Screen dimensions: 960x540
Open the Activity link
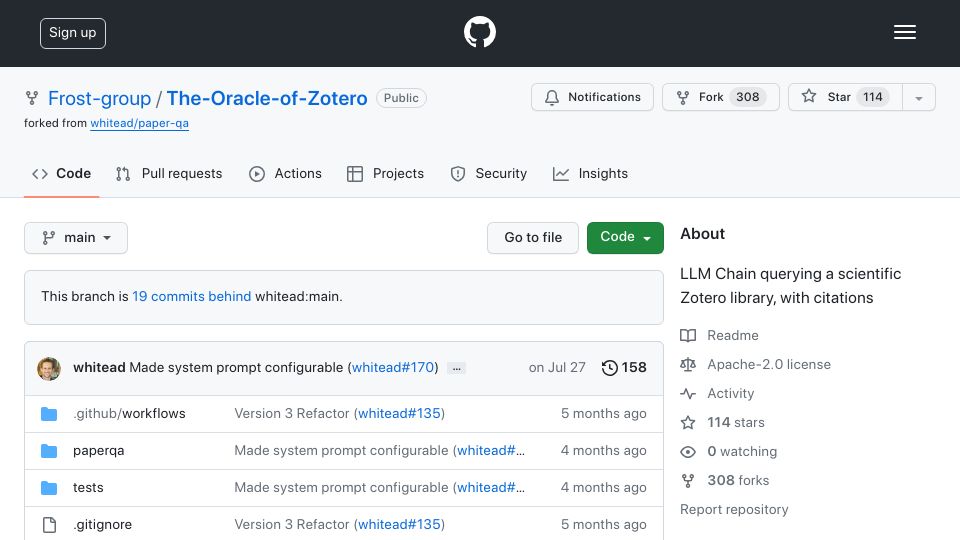730,394
